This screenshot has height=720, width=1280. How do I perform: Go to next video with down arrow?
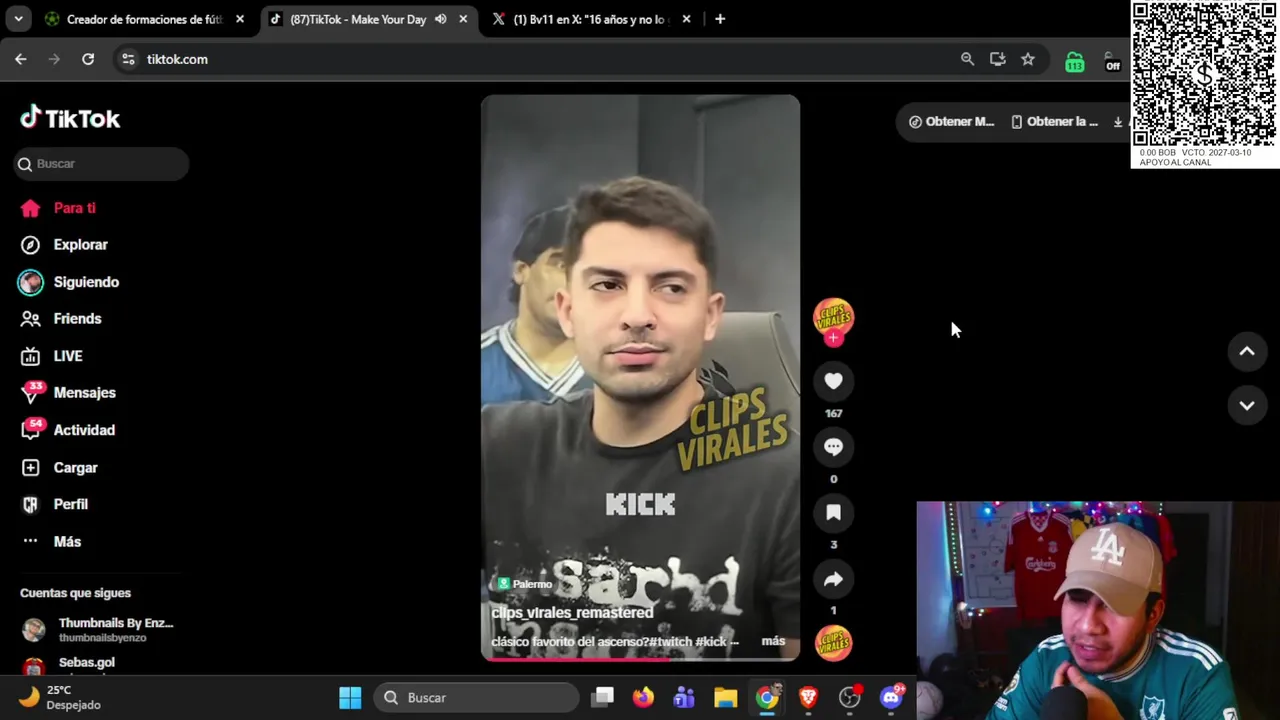(1247, 405)
